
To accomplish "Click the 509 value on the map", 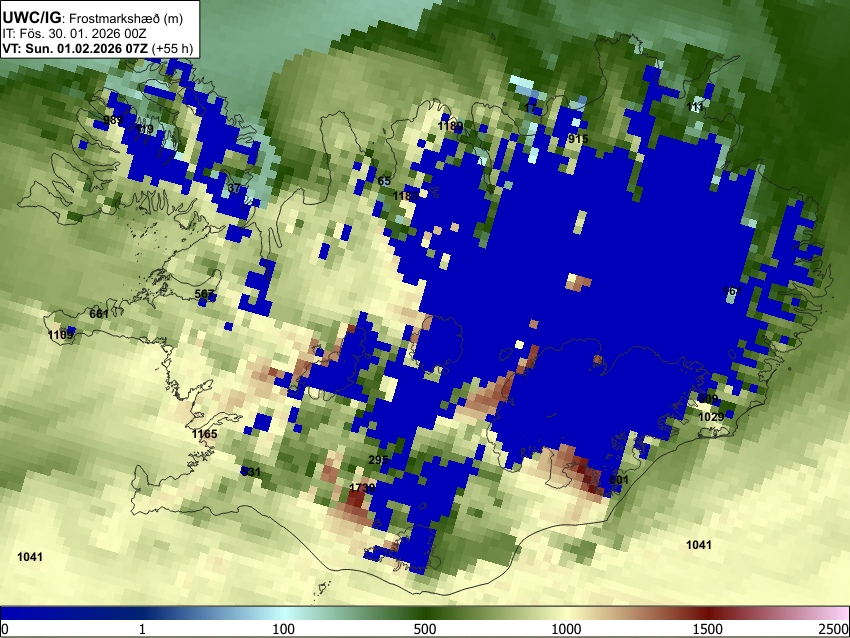I will tap(708, 399).
